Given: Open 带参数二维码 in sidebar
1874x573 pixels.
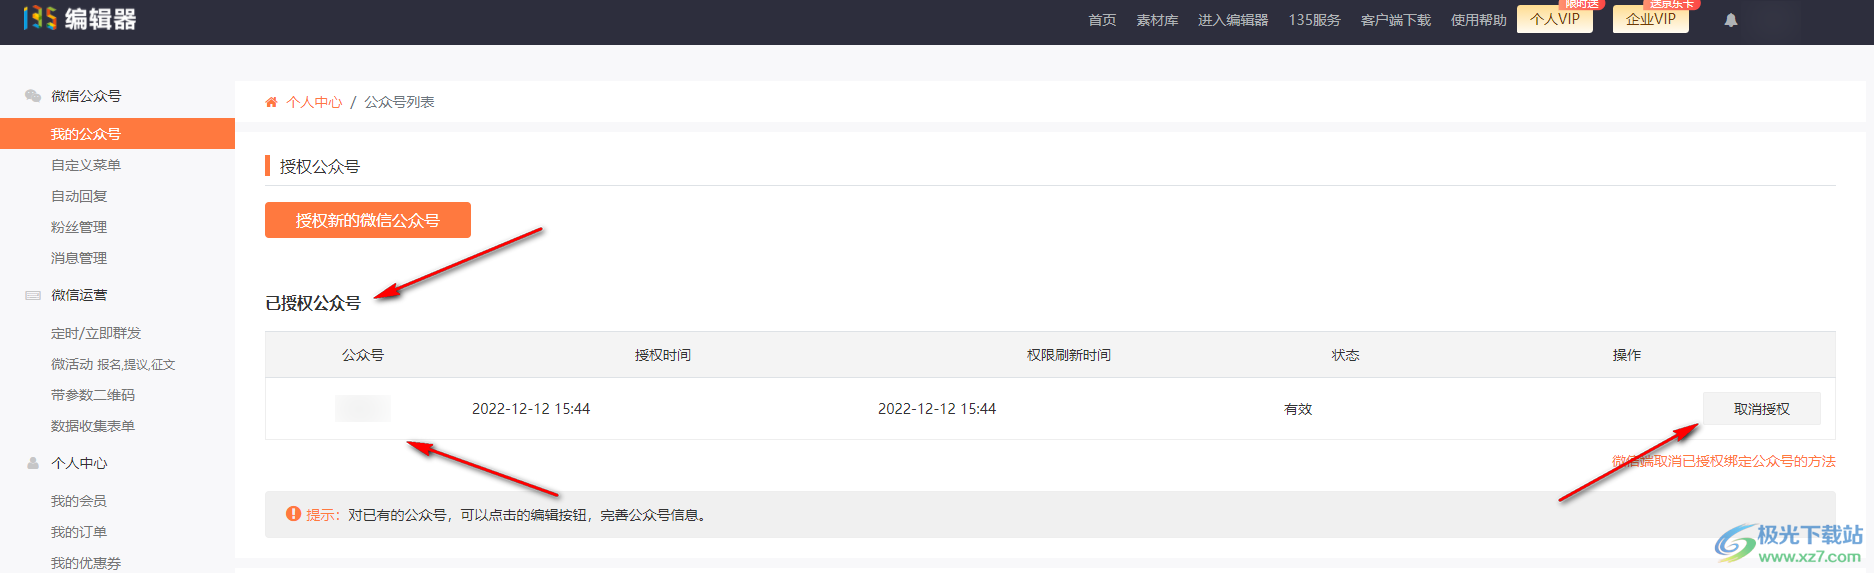Looking at the screenshot, I should tap(93, 395).
